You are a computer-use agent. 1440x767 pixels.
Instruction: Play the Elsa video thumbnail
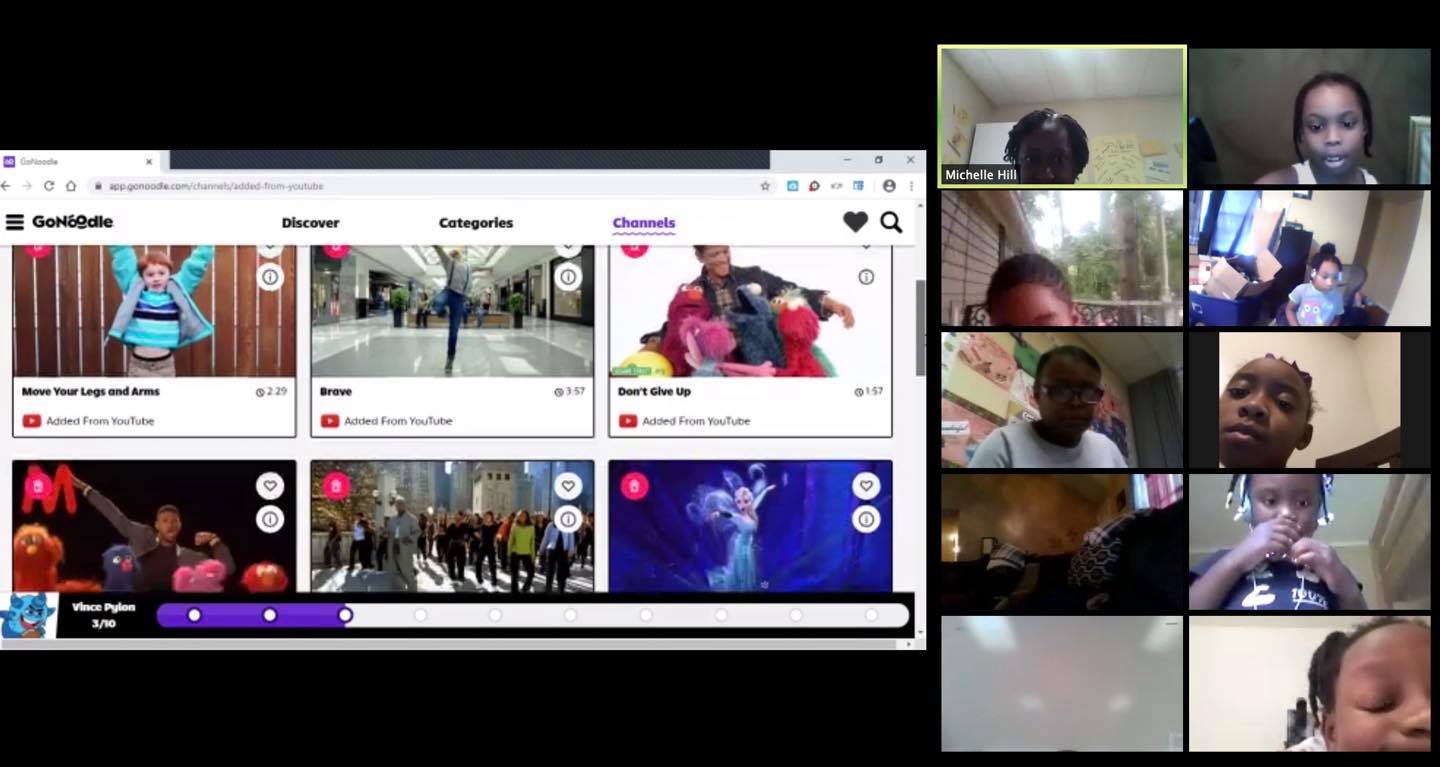[750, 526]
